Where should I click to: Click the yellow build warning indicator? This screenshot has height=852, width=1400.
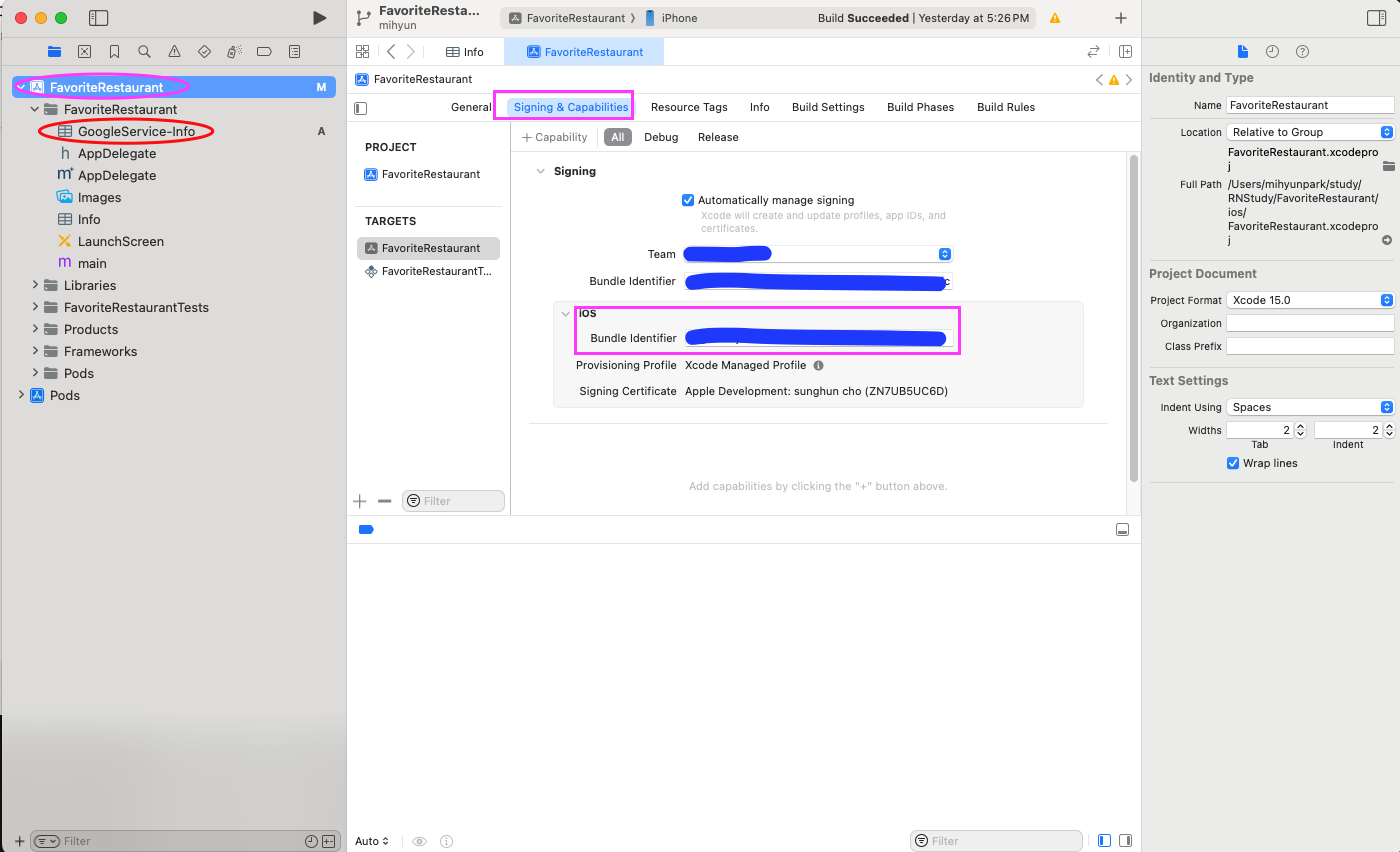pos(1054,18)
